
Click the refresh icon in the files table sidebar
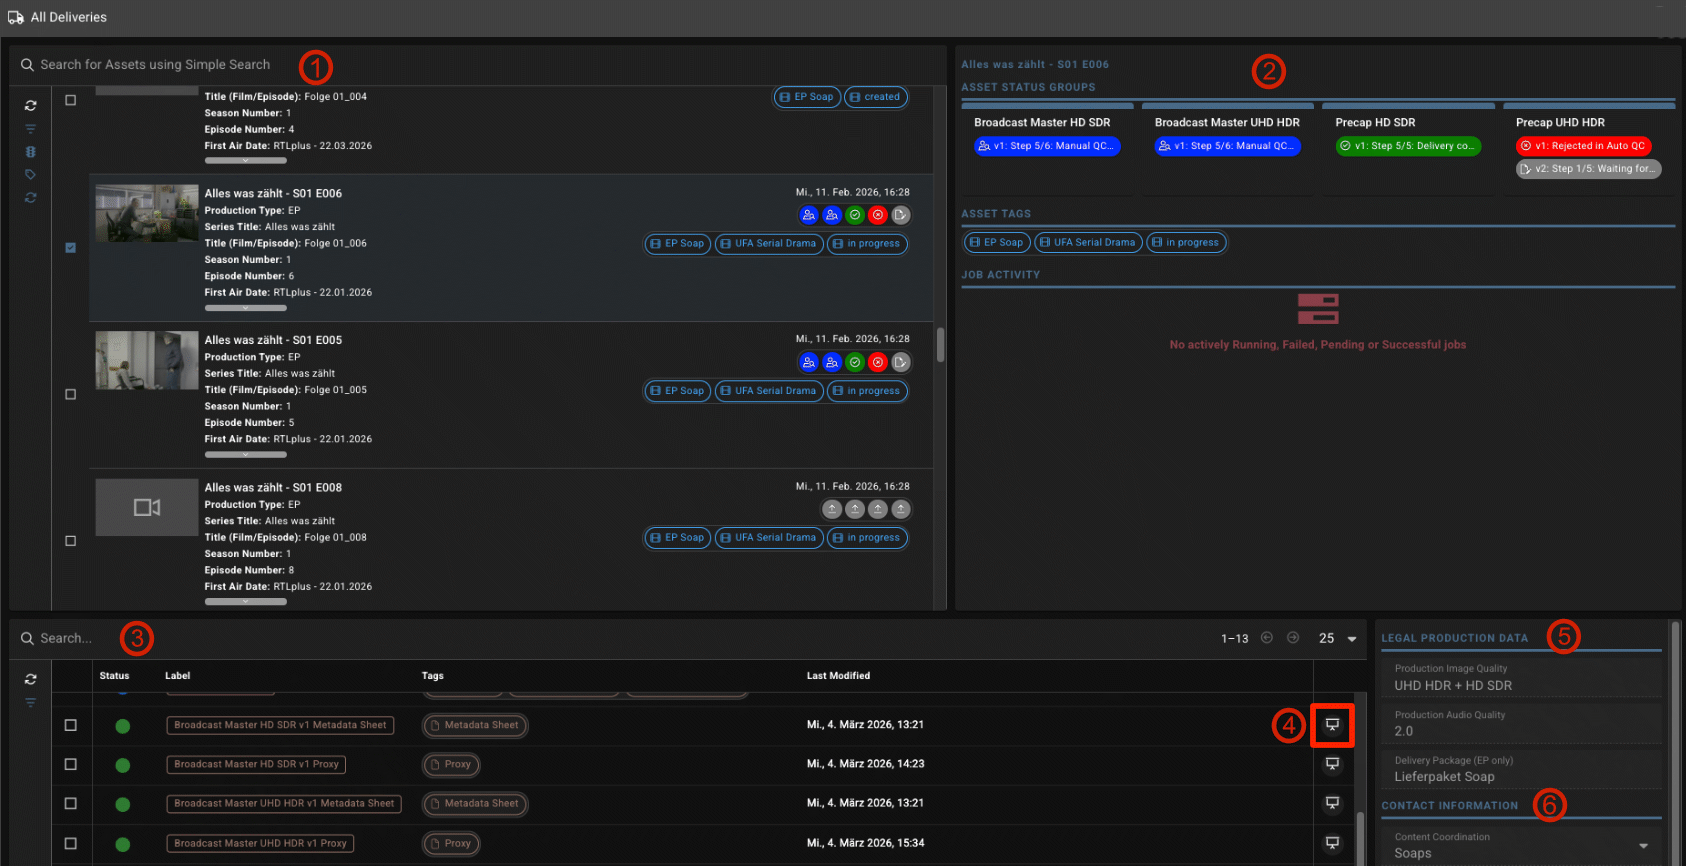[x=31, y=679]
